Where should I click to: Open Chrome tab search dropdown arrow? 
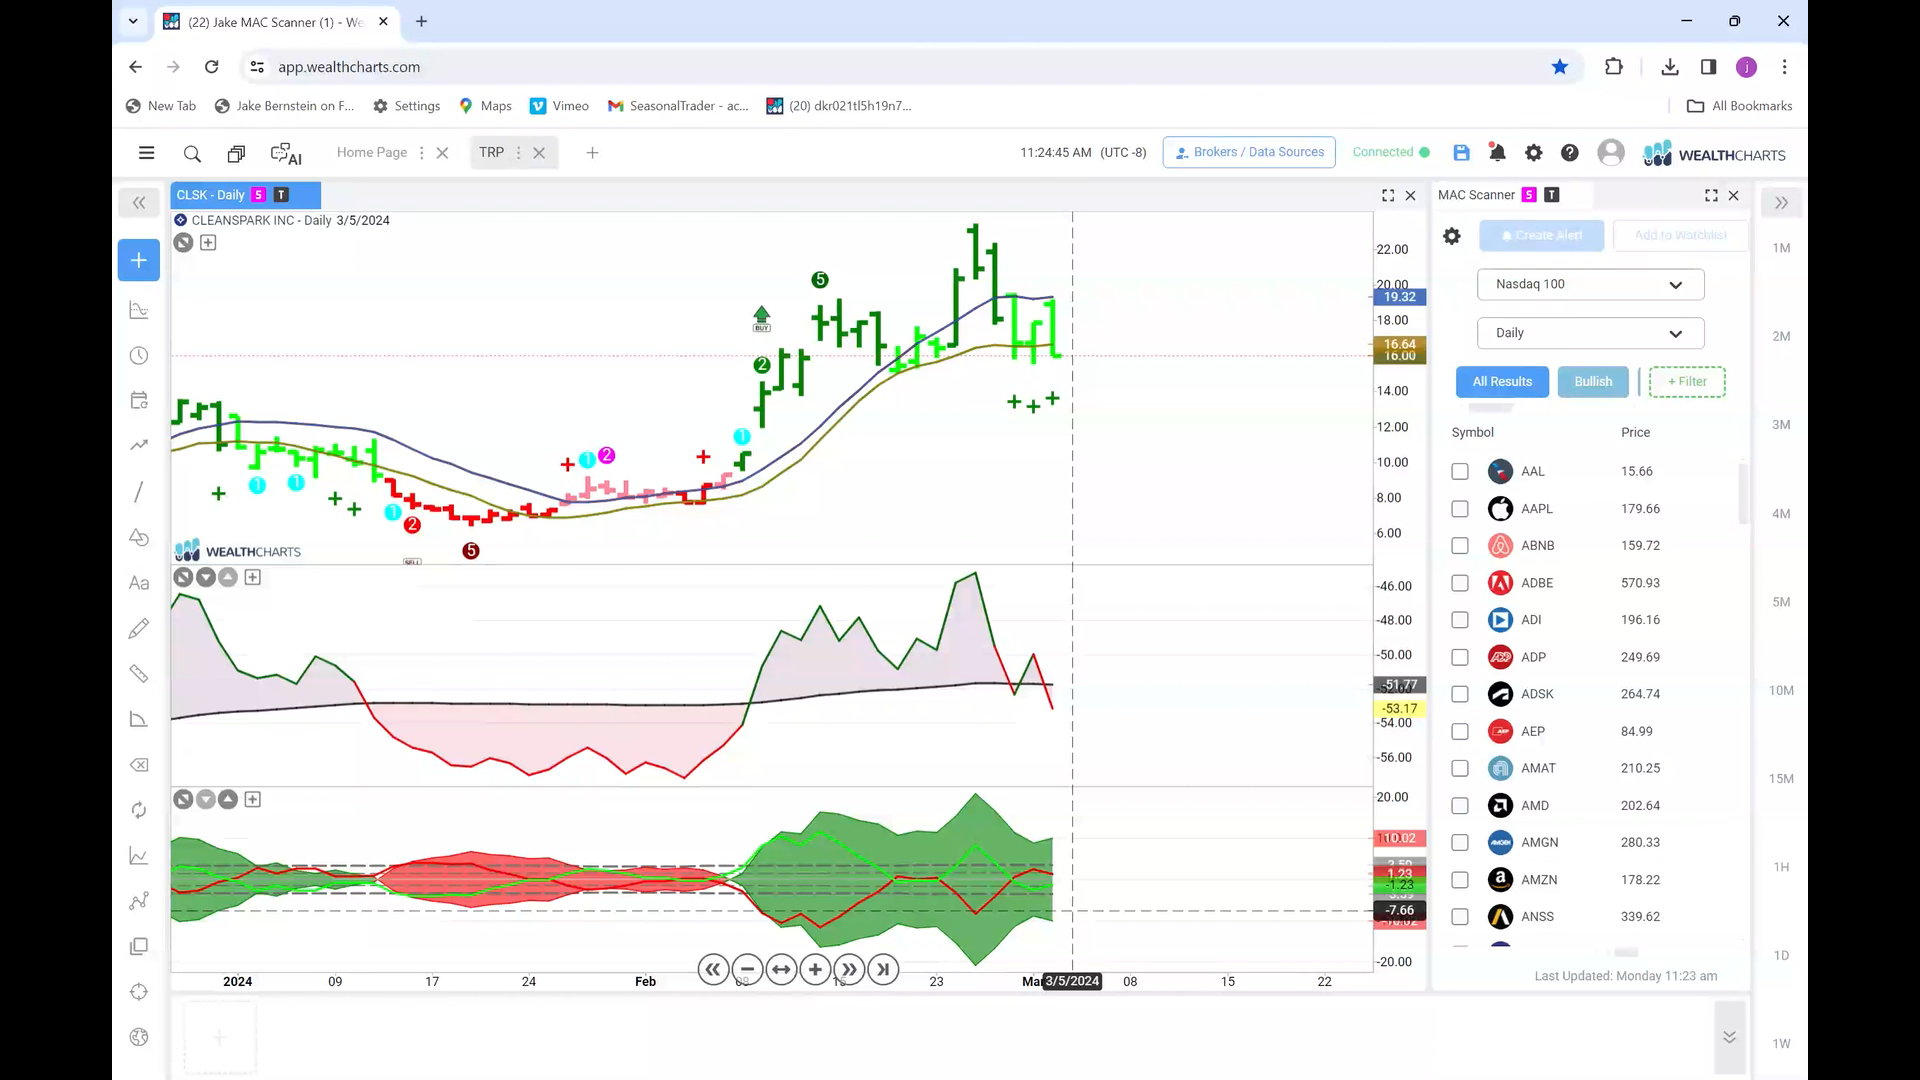click(133, 21)
